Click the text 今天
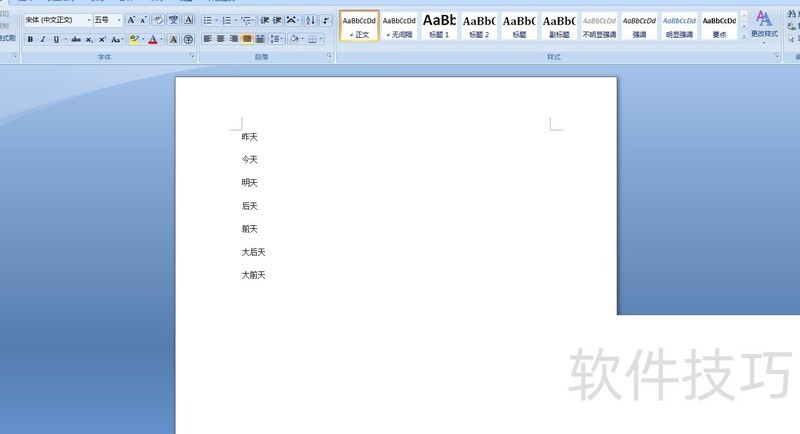The image size is (800, 434). [x=249, y=160]
